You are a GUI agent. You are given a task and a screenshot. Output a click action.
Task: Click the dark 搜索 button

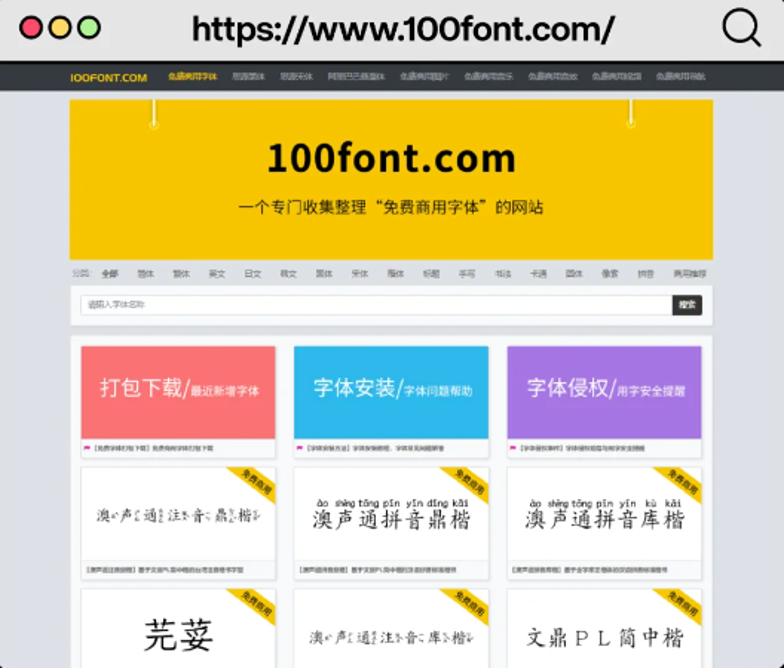tap(687, 305)
